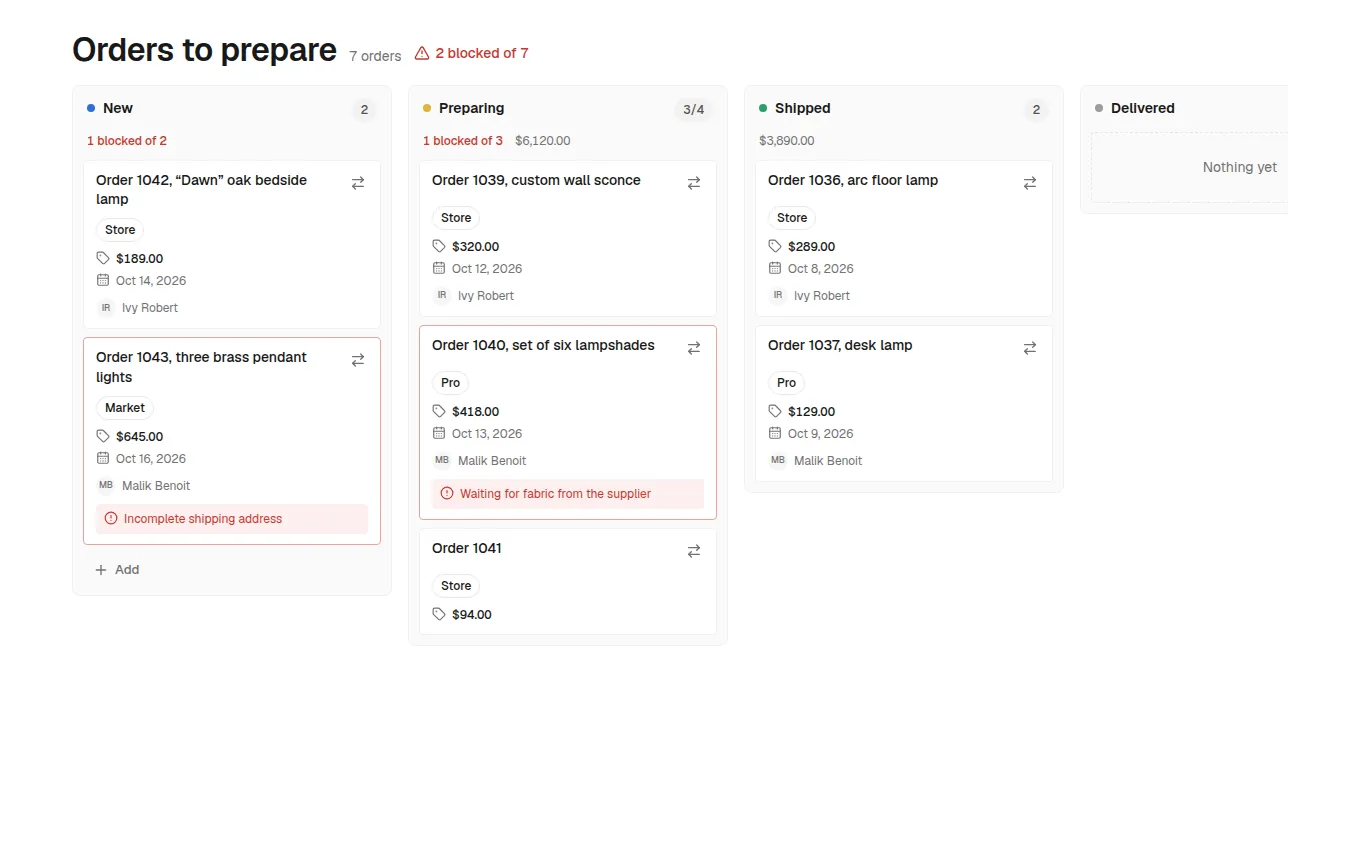The height and width of the screenshot is (850, 1360).
Task: Click price tag icon beside $645.00
Action: coord(103,436)
